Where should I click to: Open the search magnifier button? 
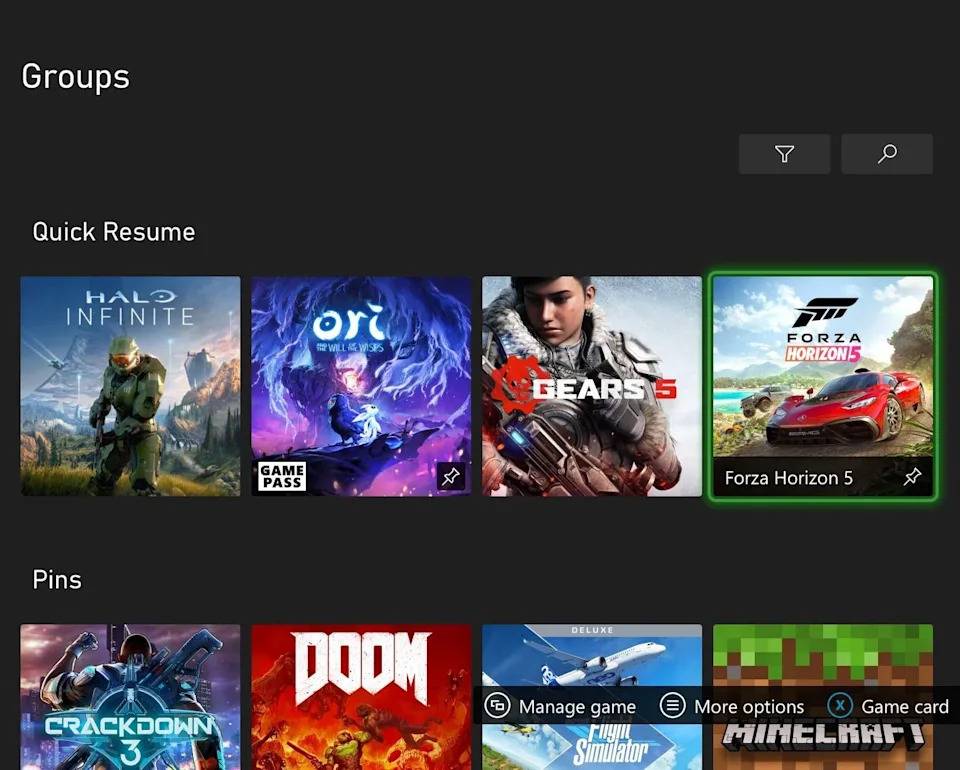click(886, 154)
